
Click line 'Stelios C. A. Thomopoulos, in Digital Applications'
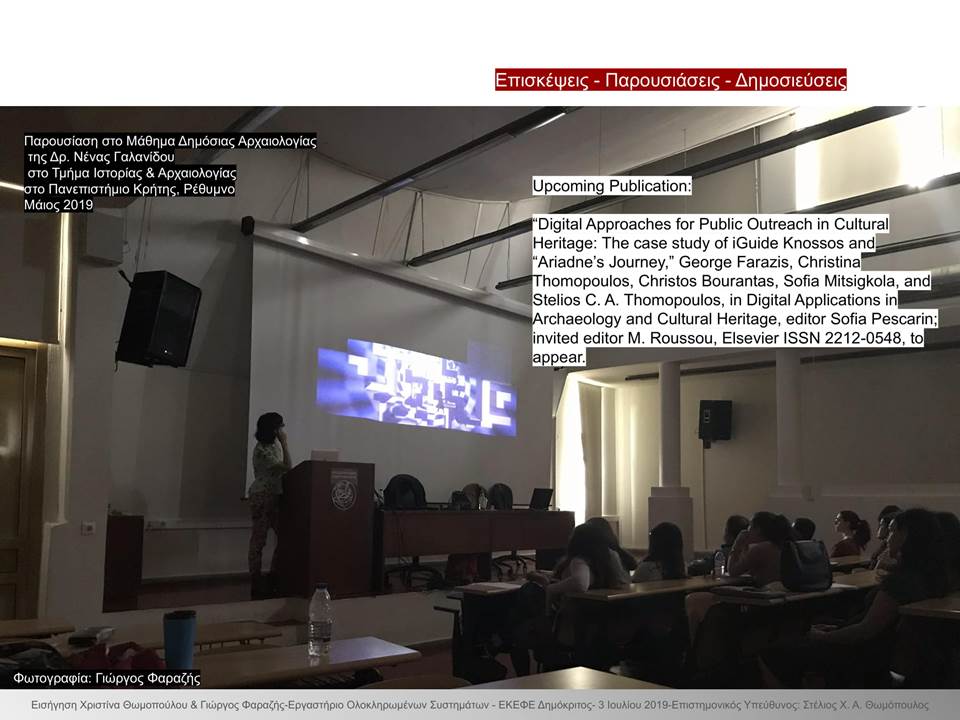(715, 300)
